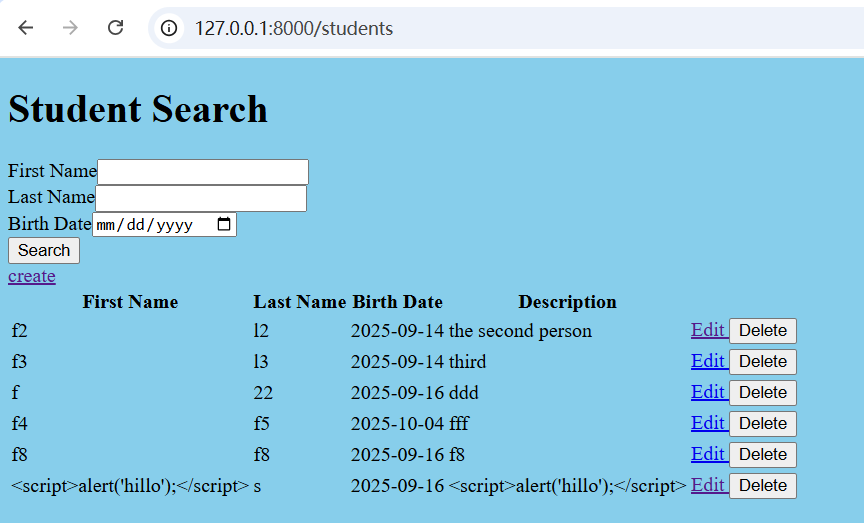864x523 pixels.
Task: Delete the script alert student
Action: tap(763, 486)
